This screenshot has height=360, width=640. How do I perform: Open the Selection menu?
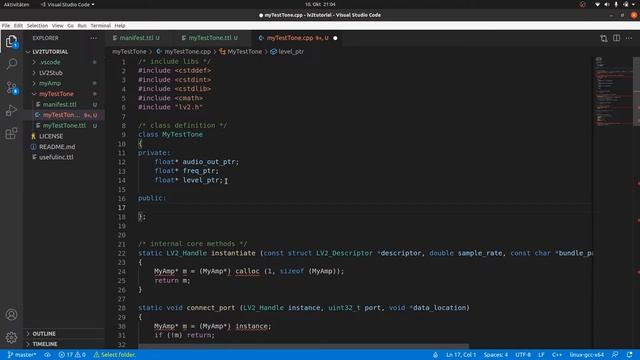tap(37, 25)
